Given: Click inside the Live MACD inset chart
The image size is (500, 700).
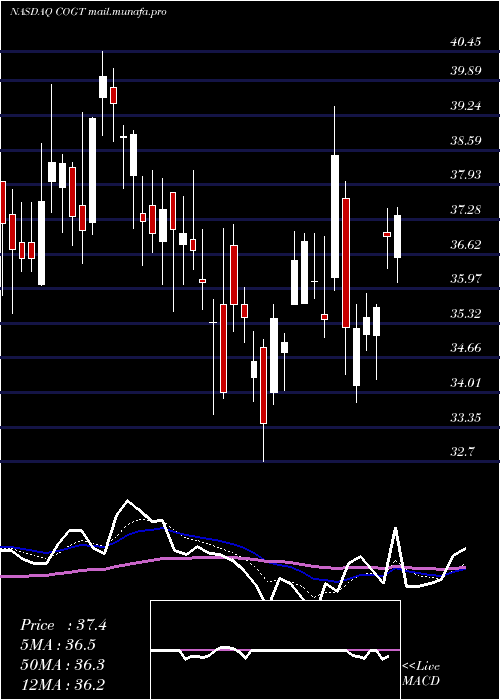Looking at the screenshot, I should click(275, 650).
